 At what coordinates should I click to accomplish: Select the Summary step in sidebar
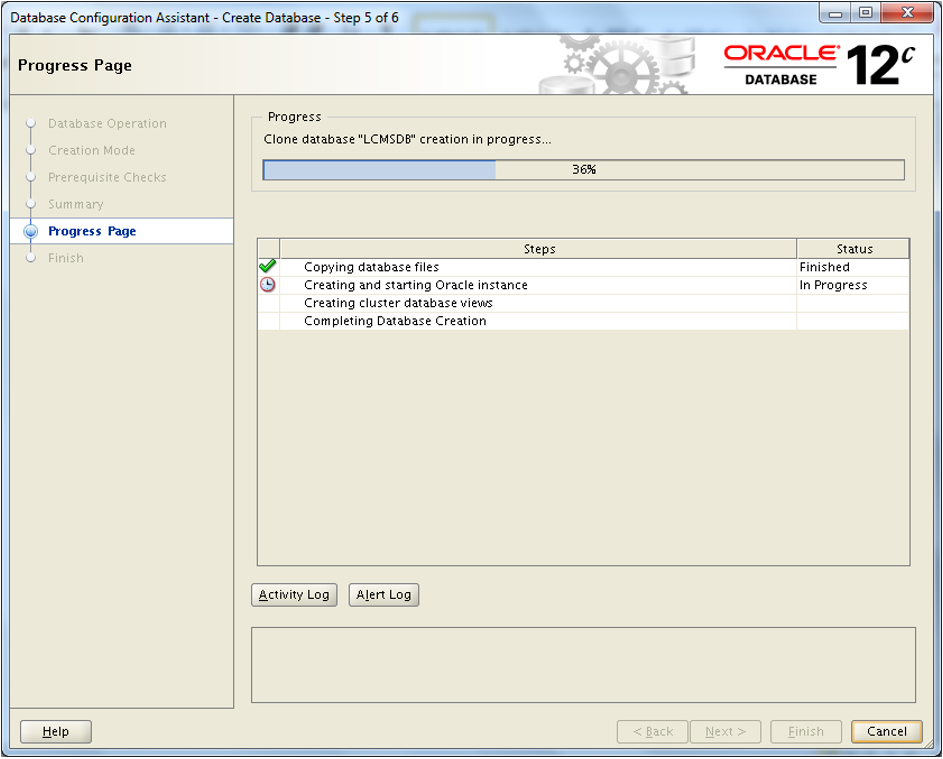tap(76, 204)
